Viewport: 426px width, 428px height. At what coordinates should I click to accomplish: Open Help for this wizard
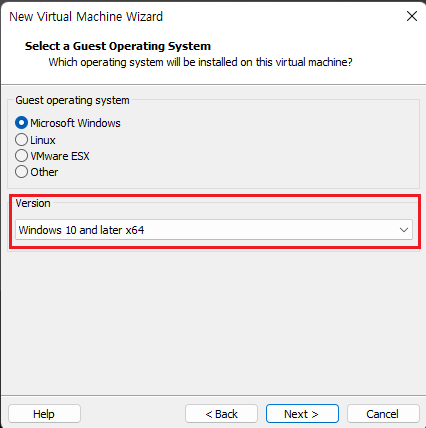click(44, 414)
